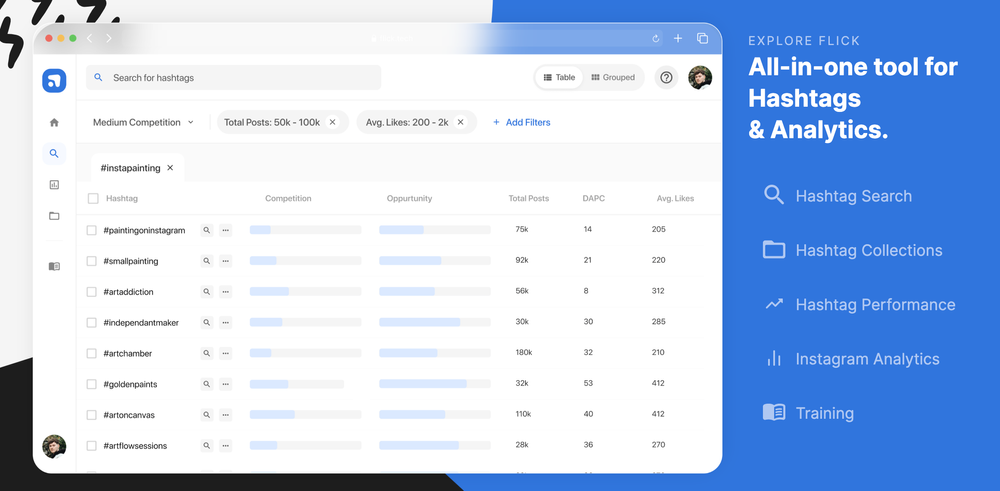
Task: Focus the Search for hashtags field
Action: pyautogui.click(x=233, y=78)
